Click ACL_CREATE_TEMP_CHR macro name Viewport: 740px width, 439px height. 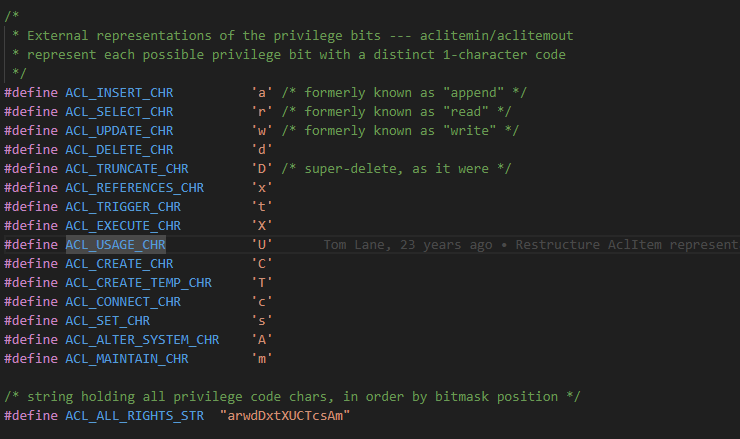[139, 282]
